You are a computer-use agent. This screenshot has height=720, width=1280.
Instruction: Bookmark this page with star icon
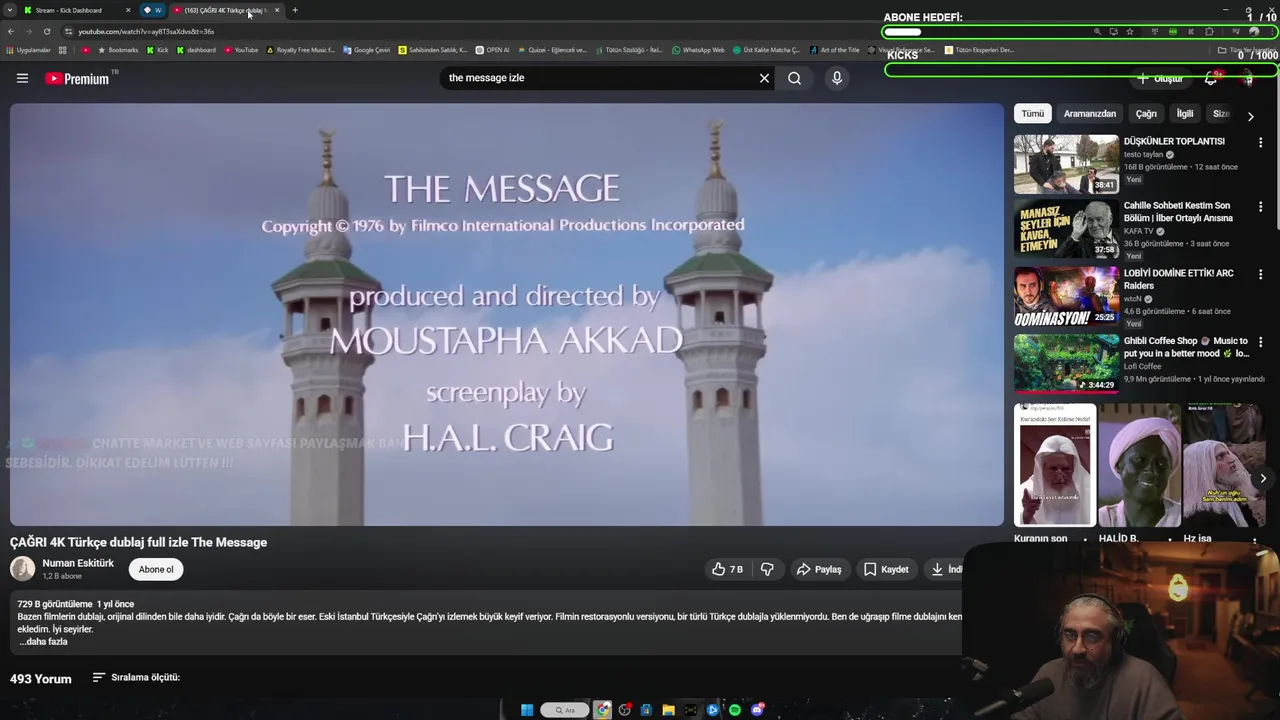coord(1130,31)
